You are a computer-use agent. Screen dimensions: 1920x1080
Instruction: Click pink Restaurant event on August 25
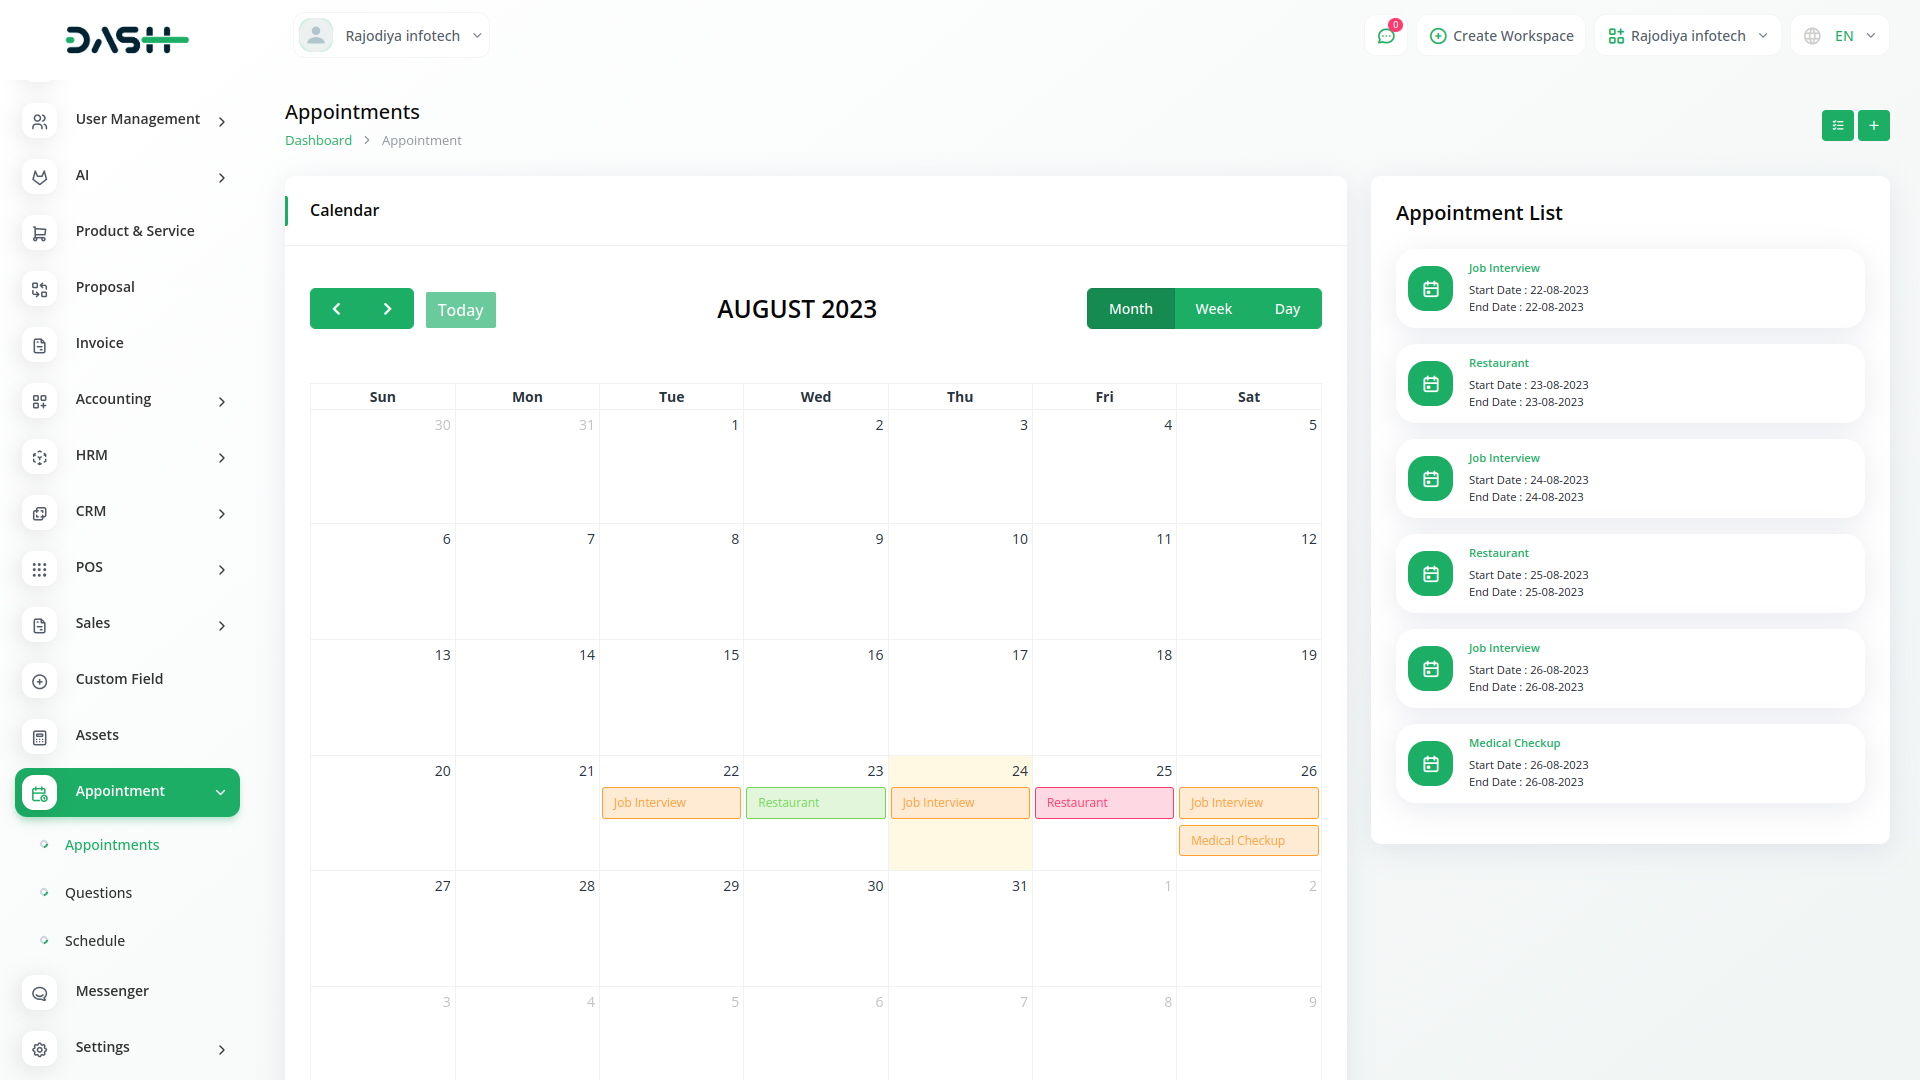coord(1103,803)
